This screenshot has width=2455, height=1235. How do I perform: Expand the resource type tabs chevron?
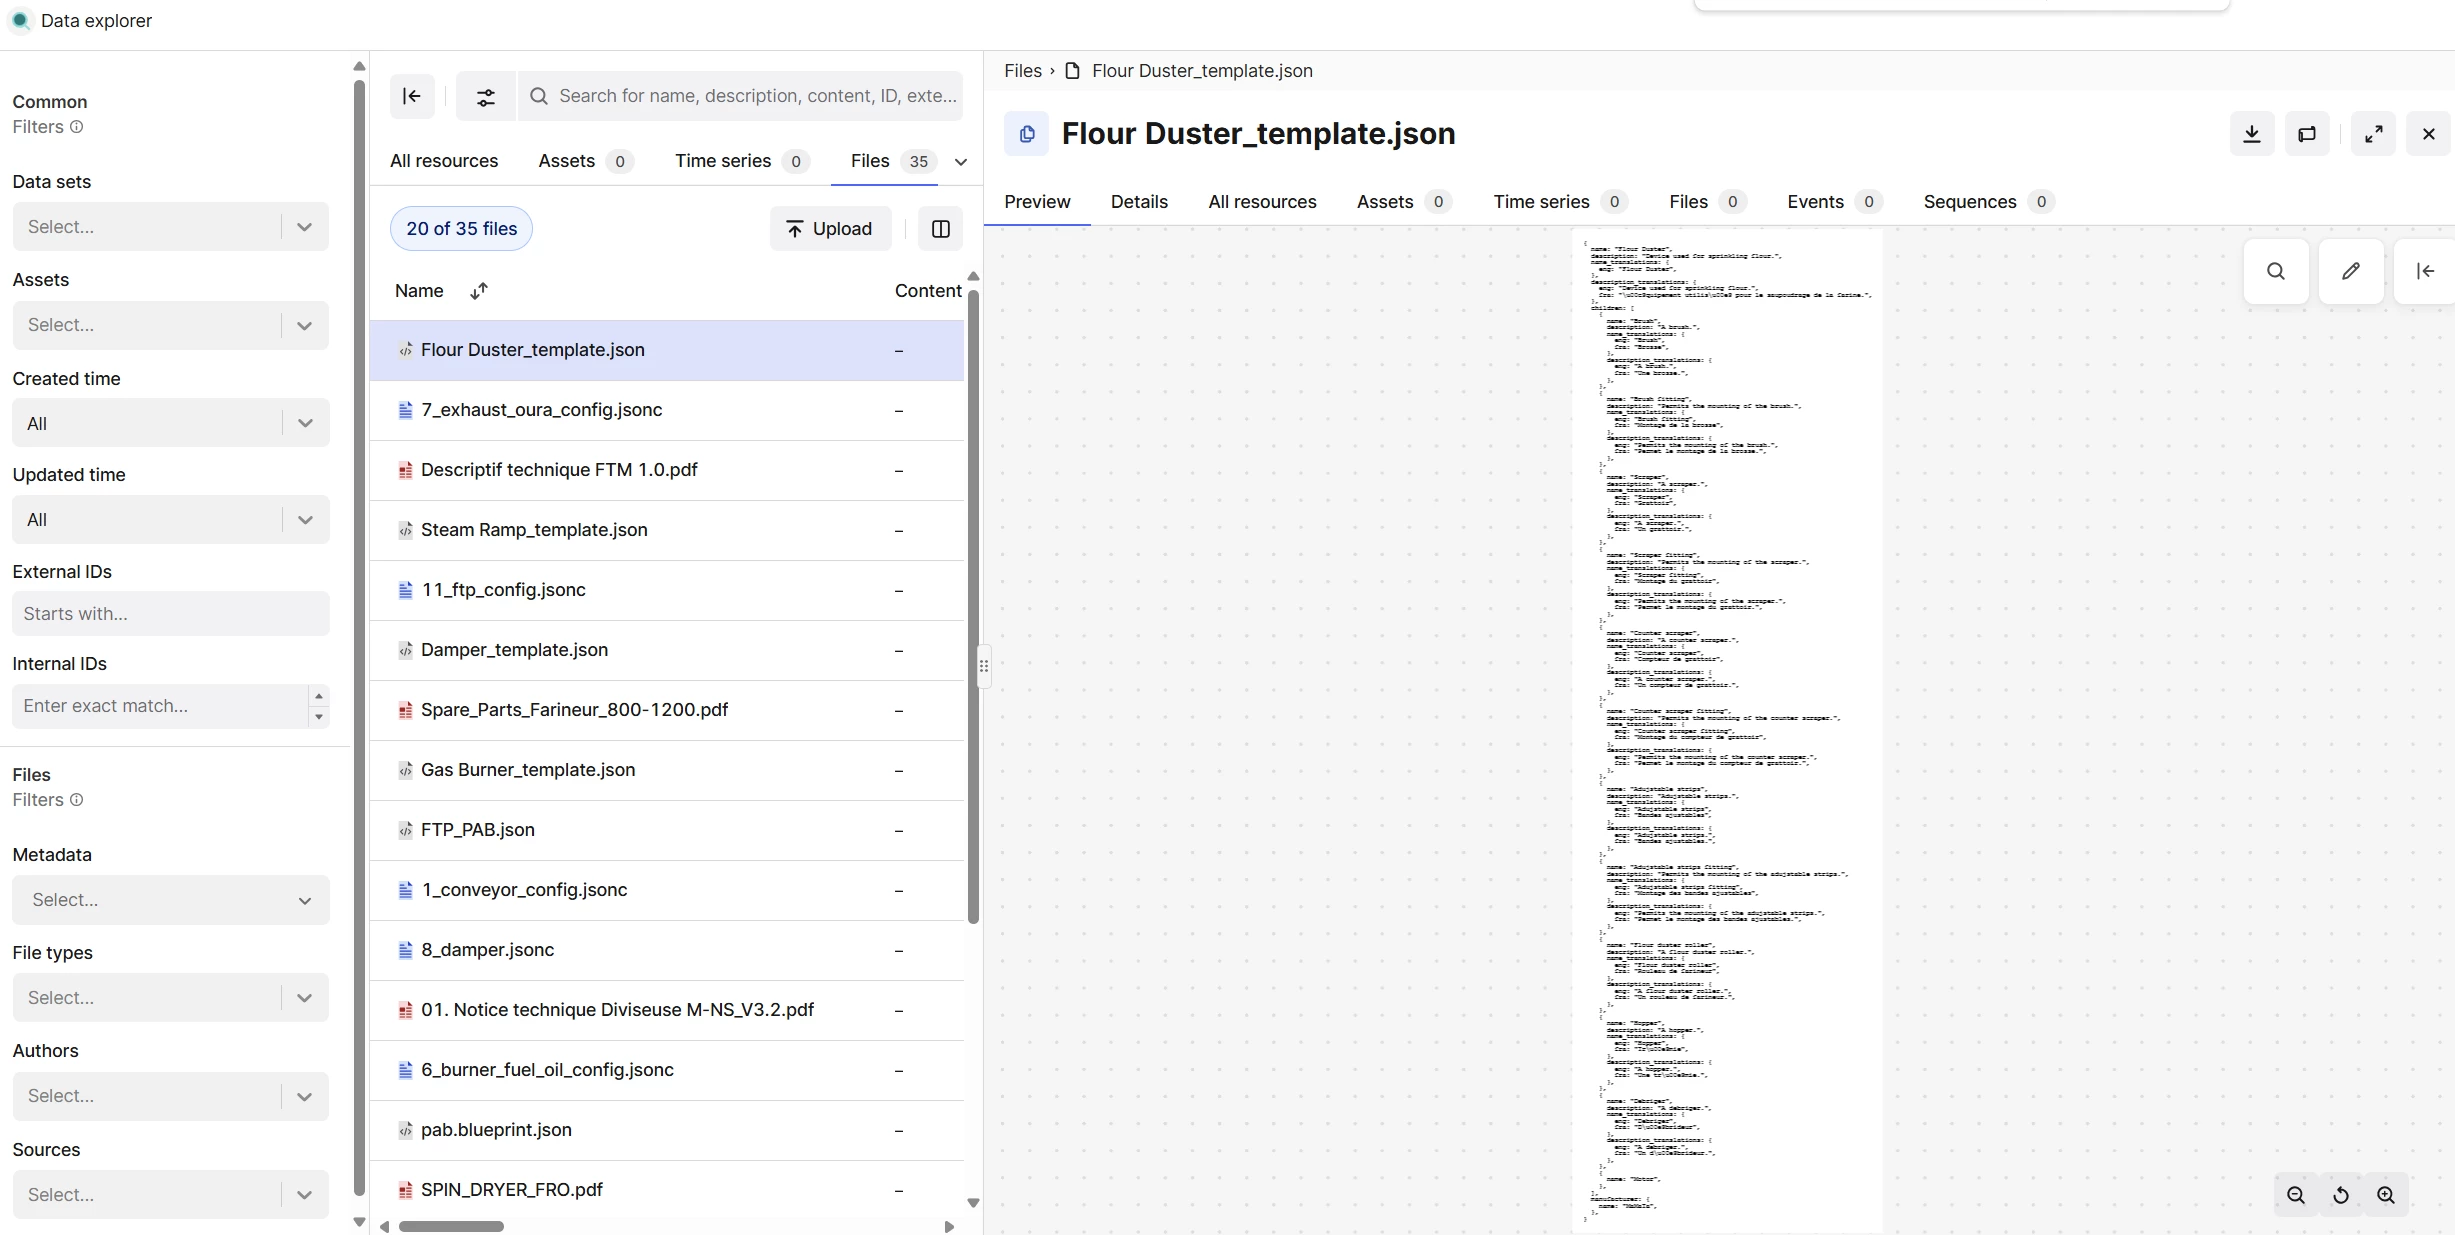click(960, 162)
